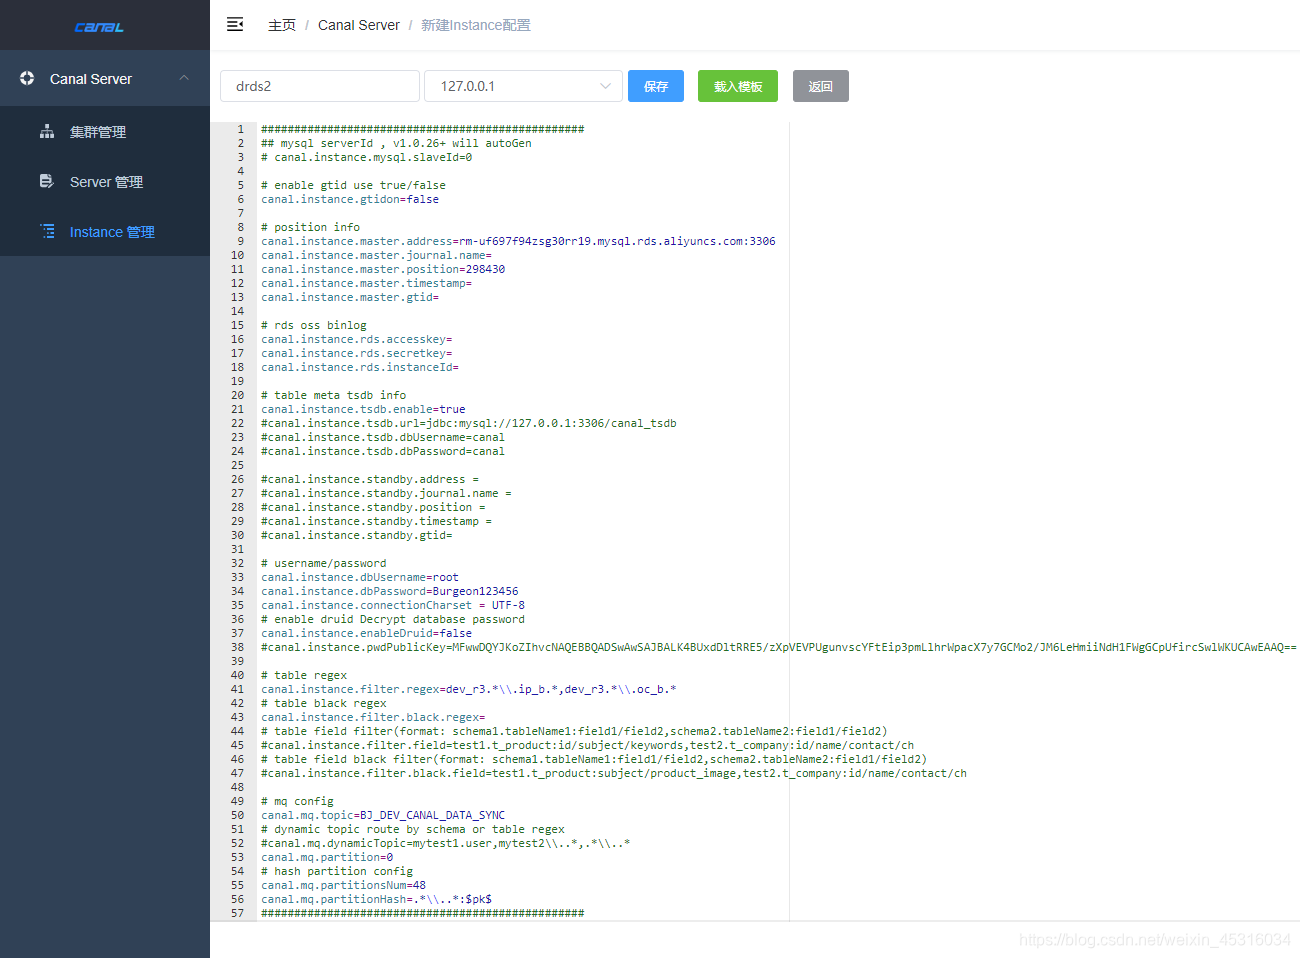Go to 主页 breadcrumb link
The image size is (1300, 958).
pyautogui.click(x=282, y=25)
